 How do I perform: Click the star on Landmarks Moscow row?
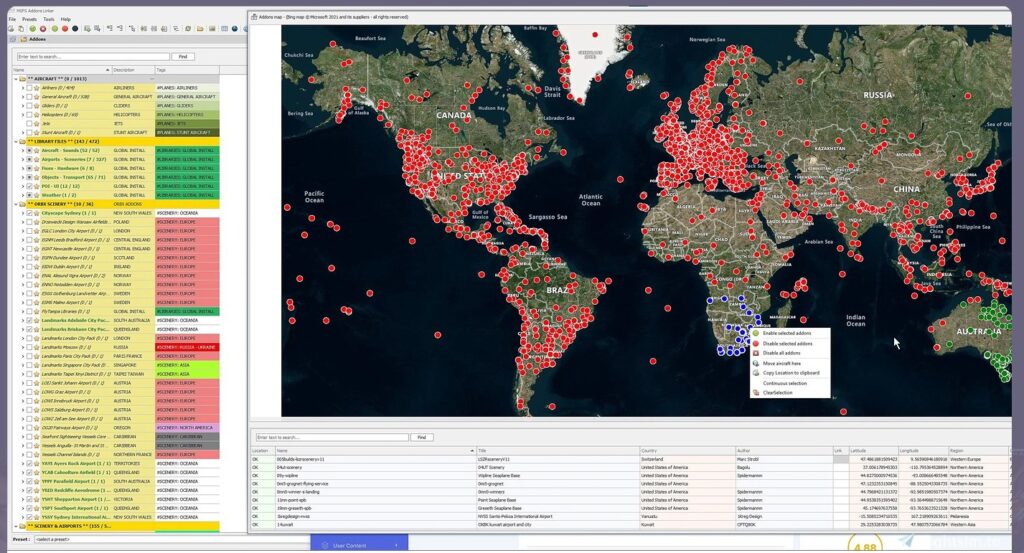(37, 347)
